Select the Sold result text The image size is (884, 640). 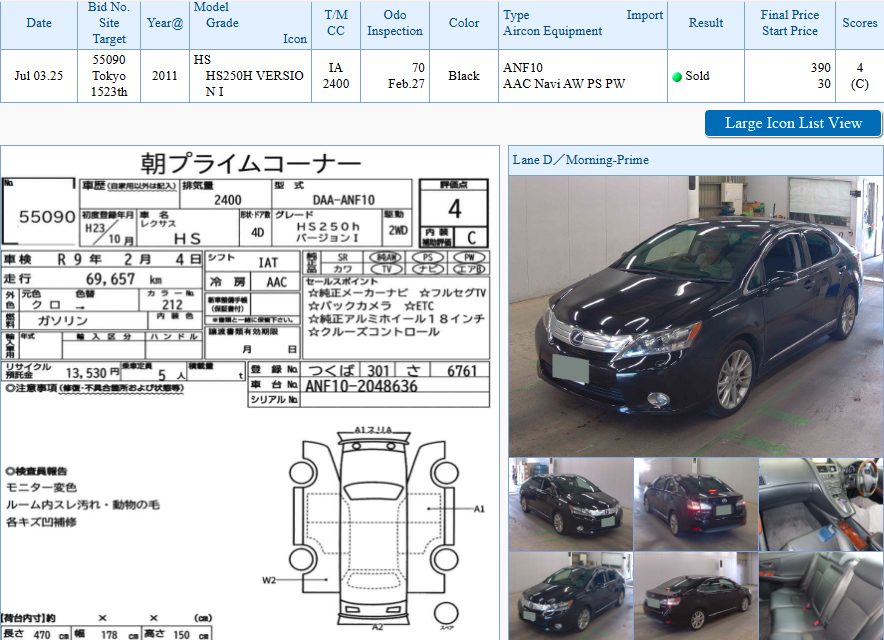697,76
